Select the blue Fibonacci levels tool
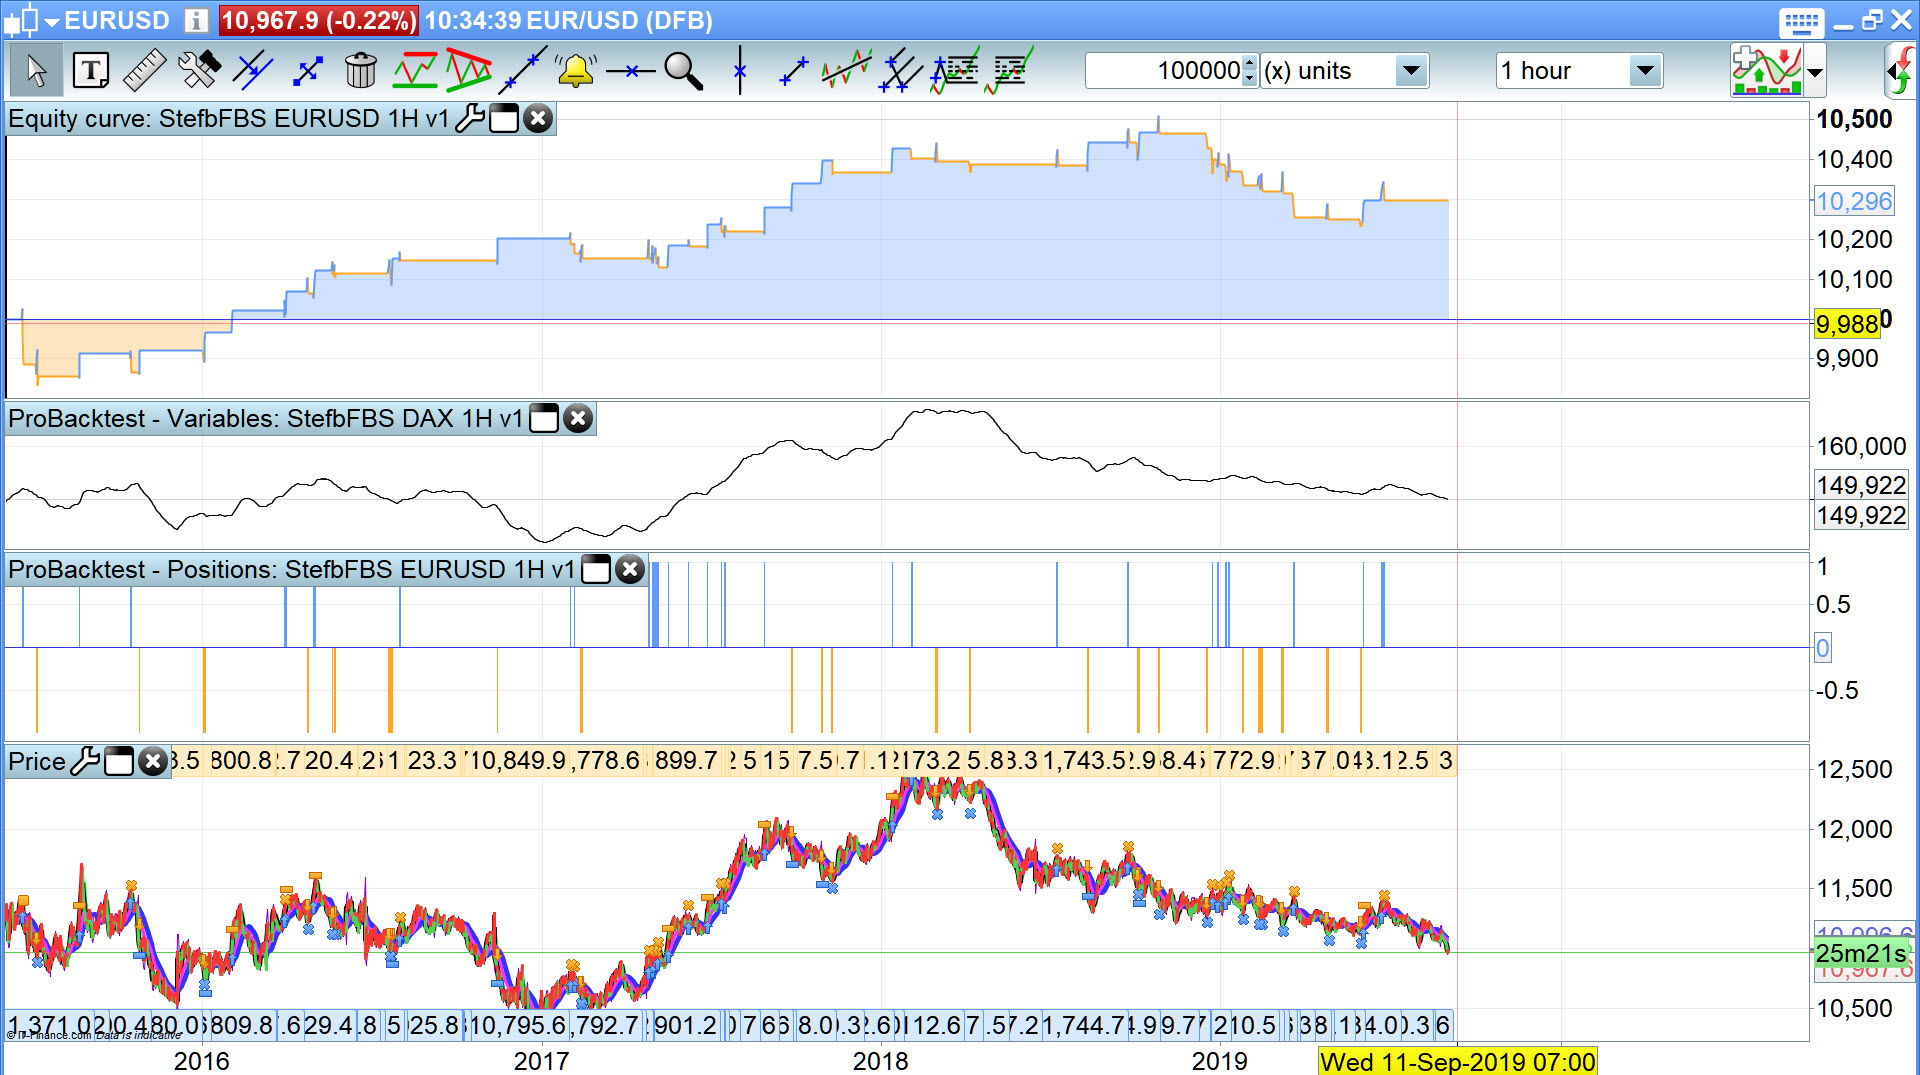 pos(955,71)
